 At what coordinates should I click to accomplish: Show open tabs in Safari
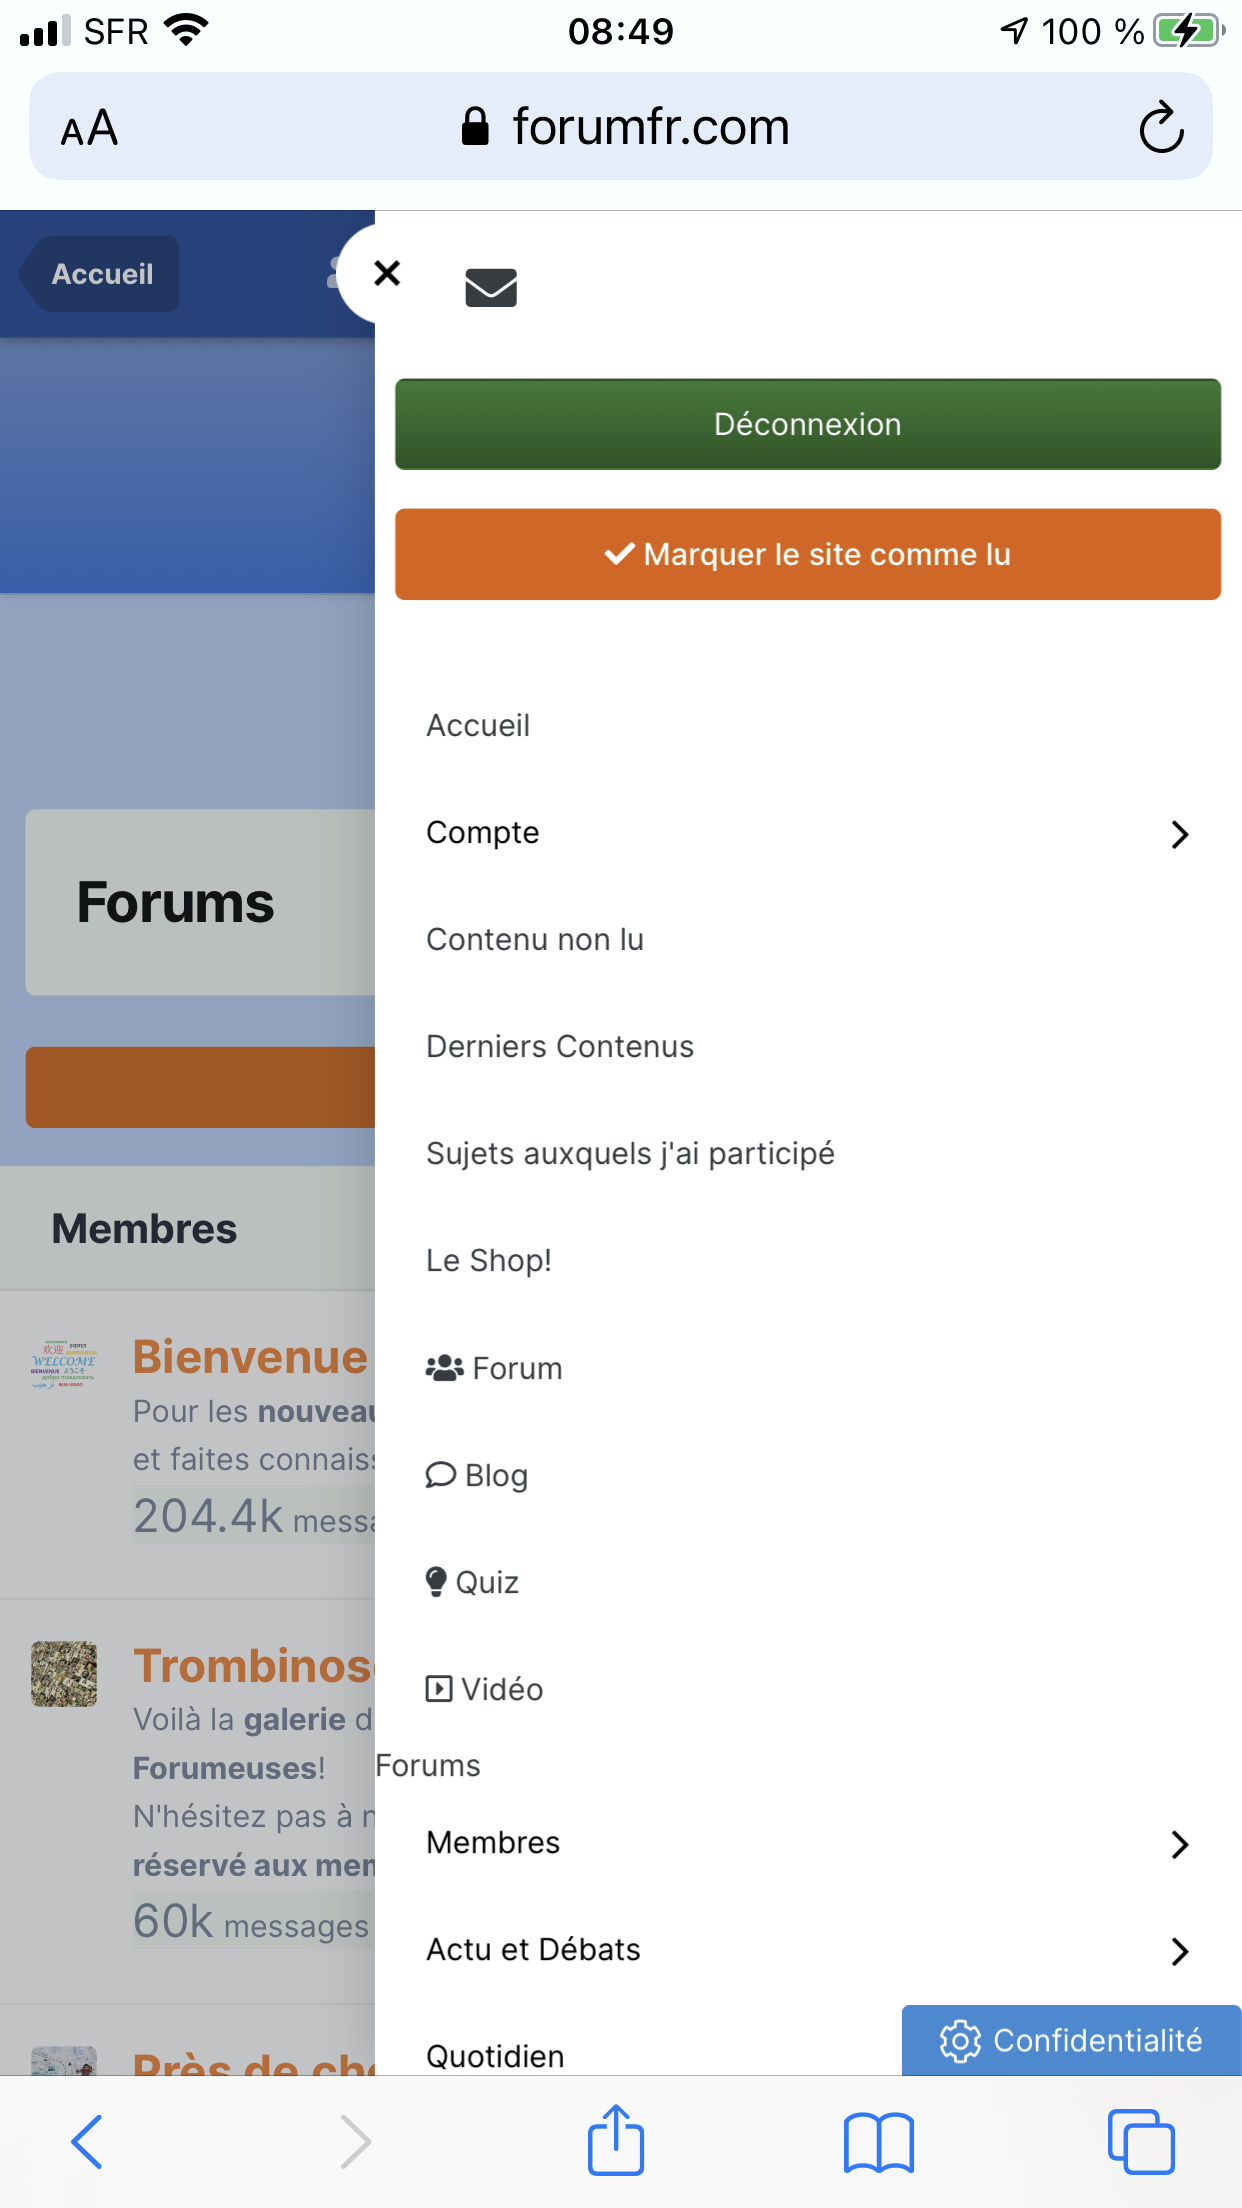(x=1141, y=2142)
